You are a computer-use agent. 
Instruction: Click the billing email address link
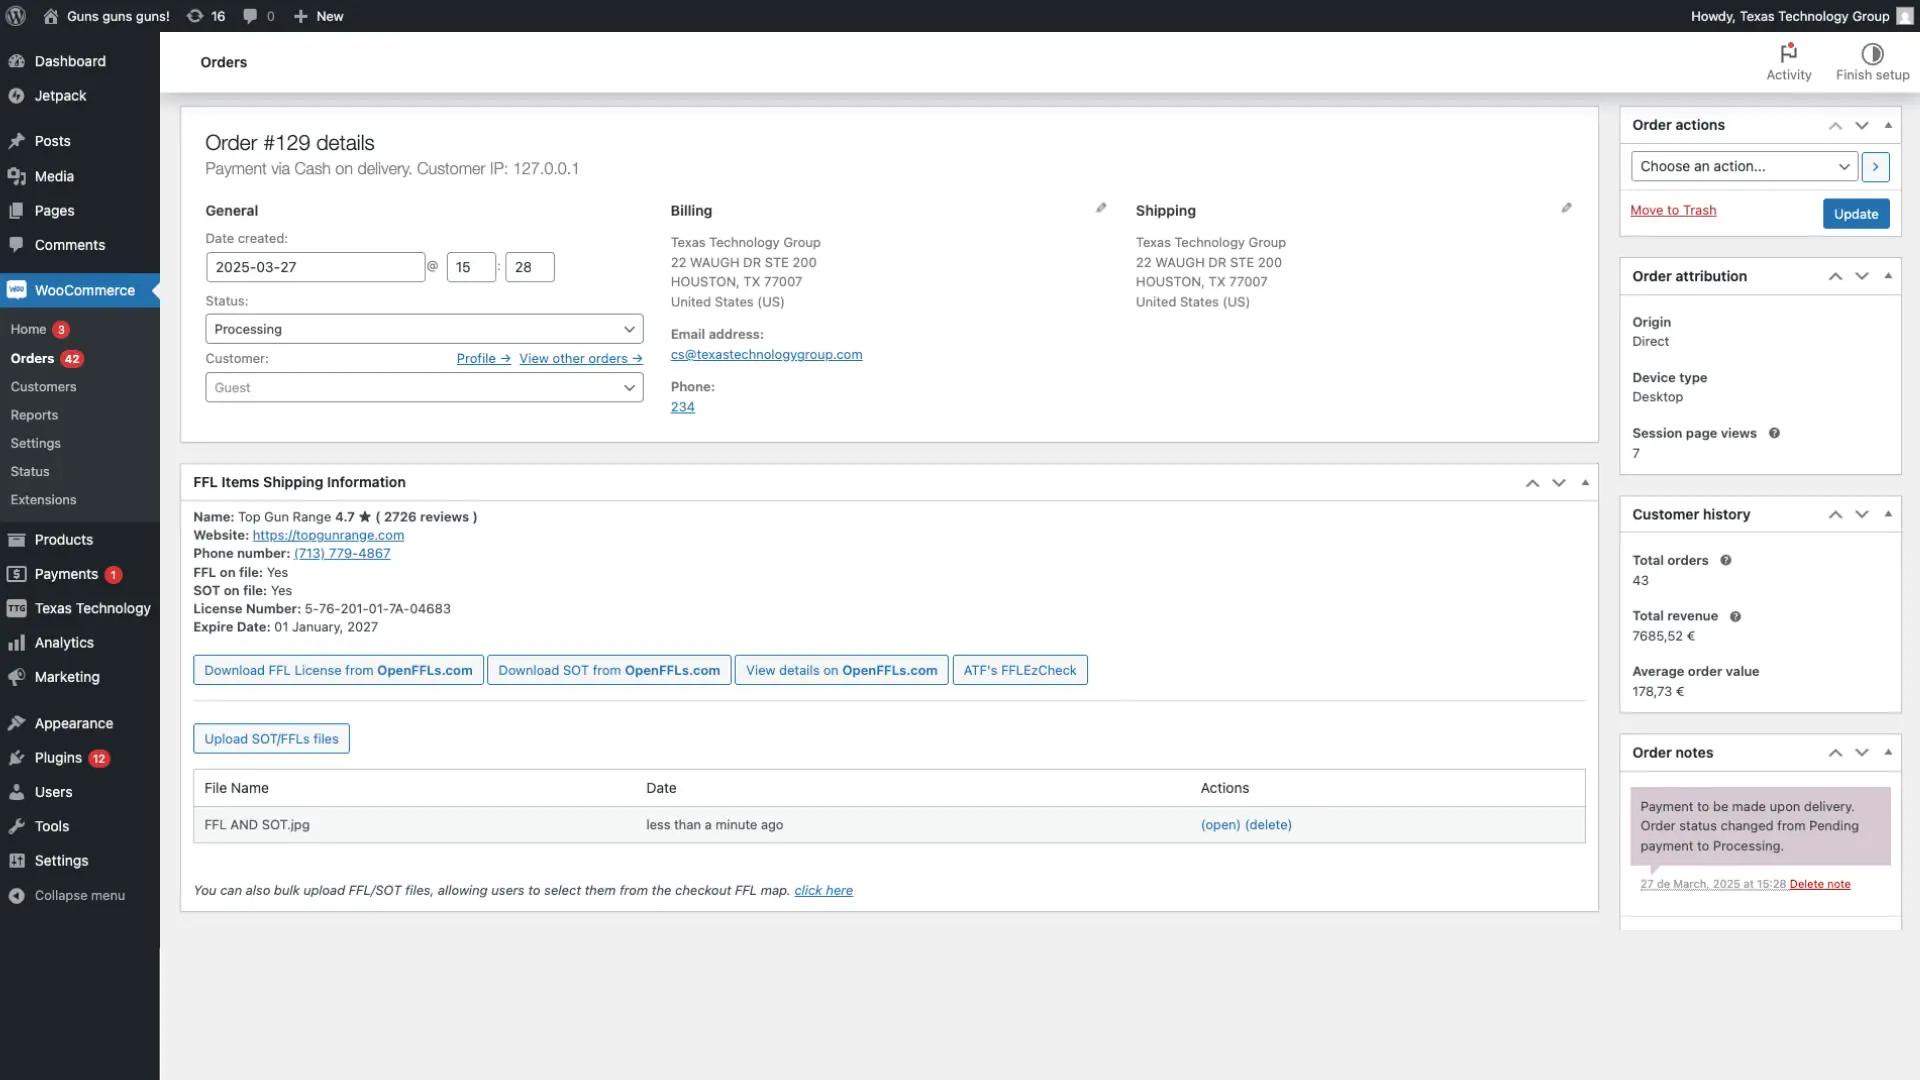click(x=766, y=355)
